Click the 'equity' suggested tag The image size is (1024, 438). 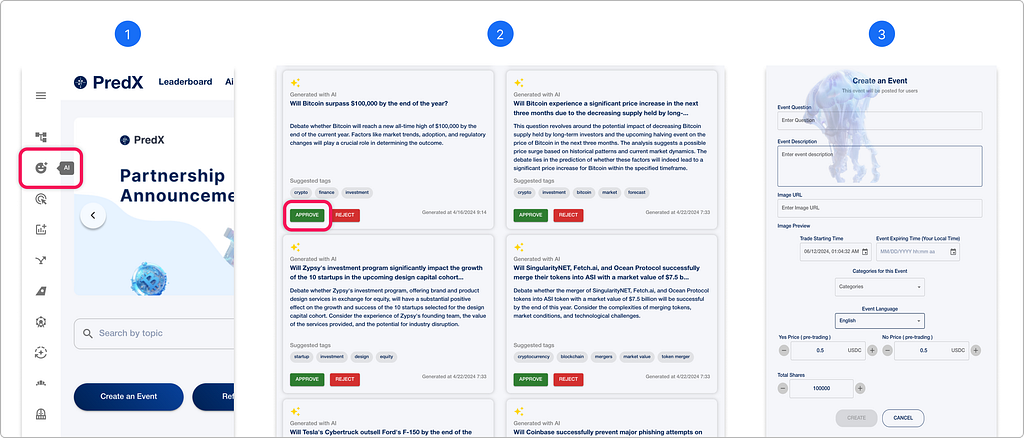click(x=386, y=357)
